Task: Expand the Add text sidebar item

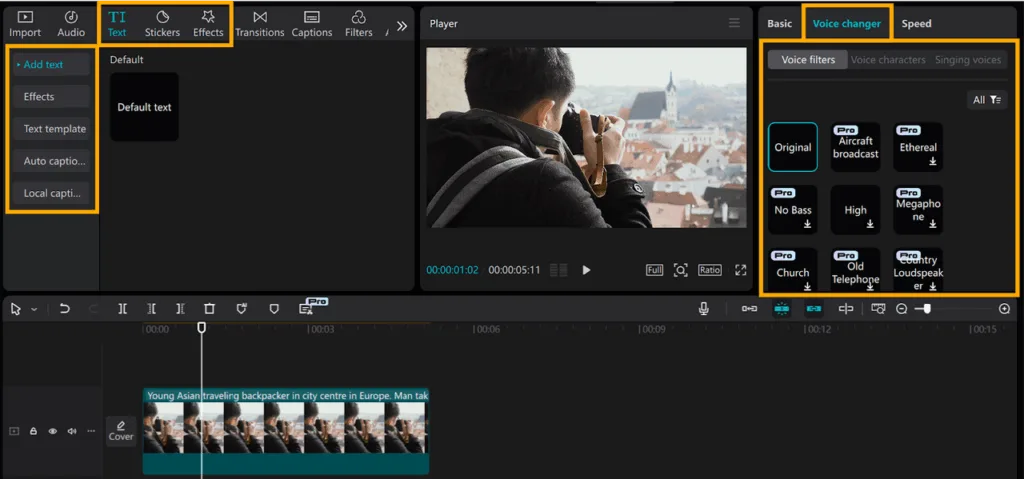Action: point(51,64)
